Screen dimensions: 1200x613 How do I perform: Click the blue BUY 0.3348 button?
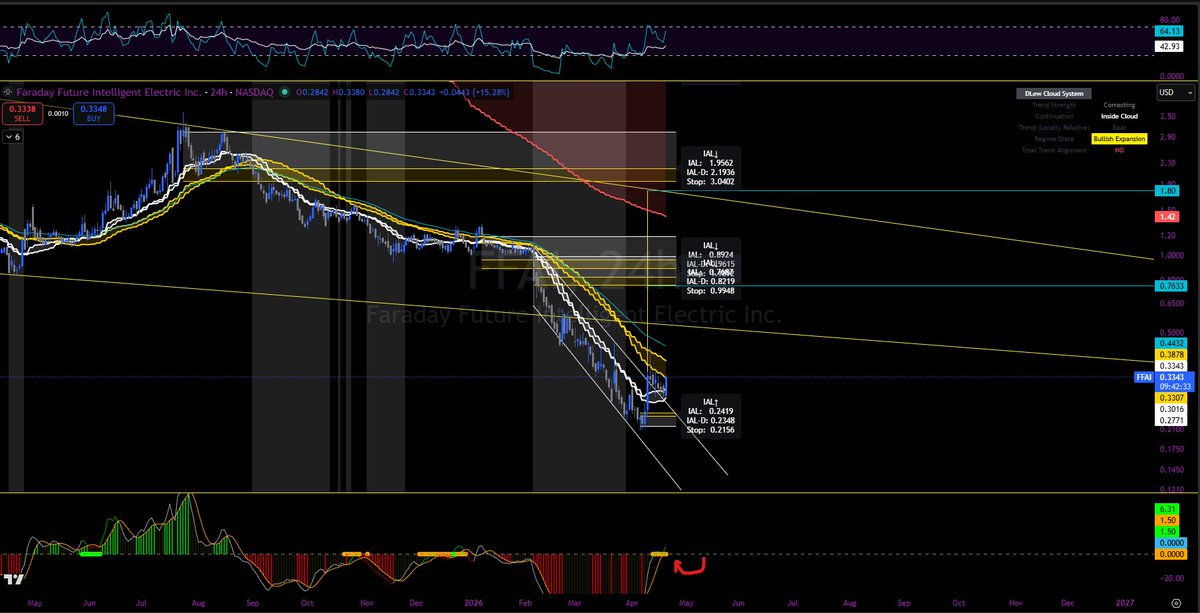click(96, 113)
